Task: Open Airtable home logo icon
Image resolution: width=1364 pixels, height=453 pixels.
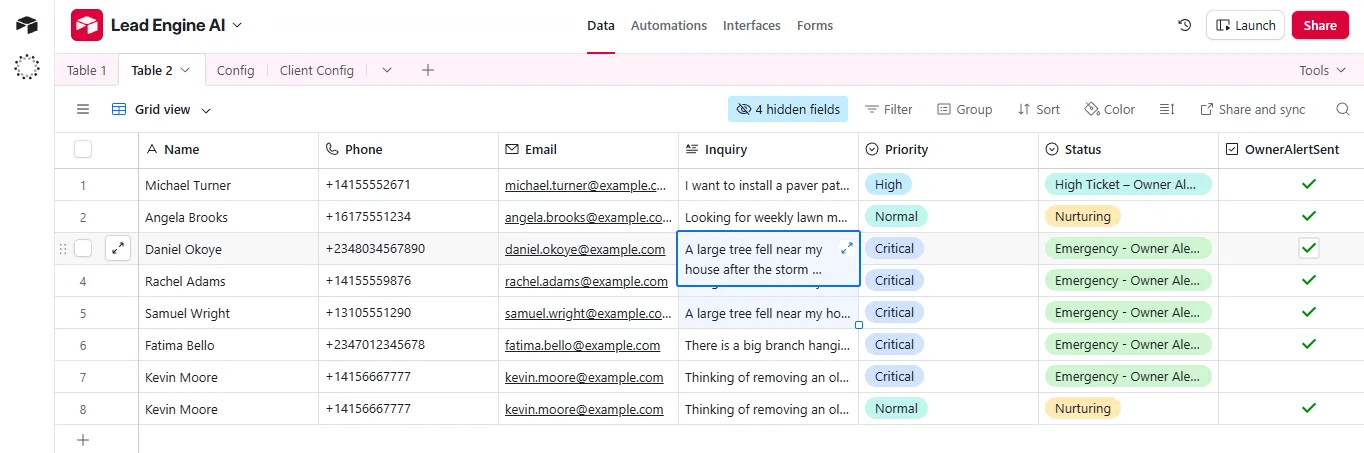Action: [27, 25]
